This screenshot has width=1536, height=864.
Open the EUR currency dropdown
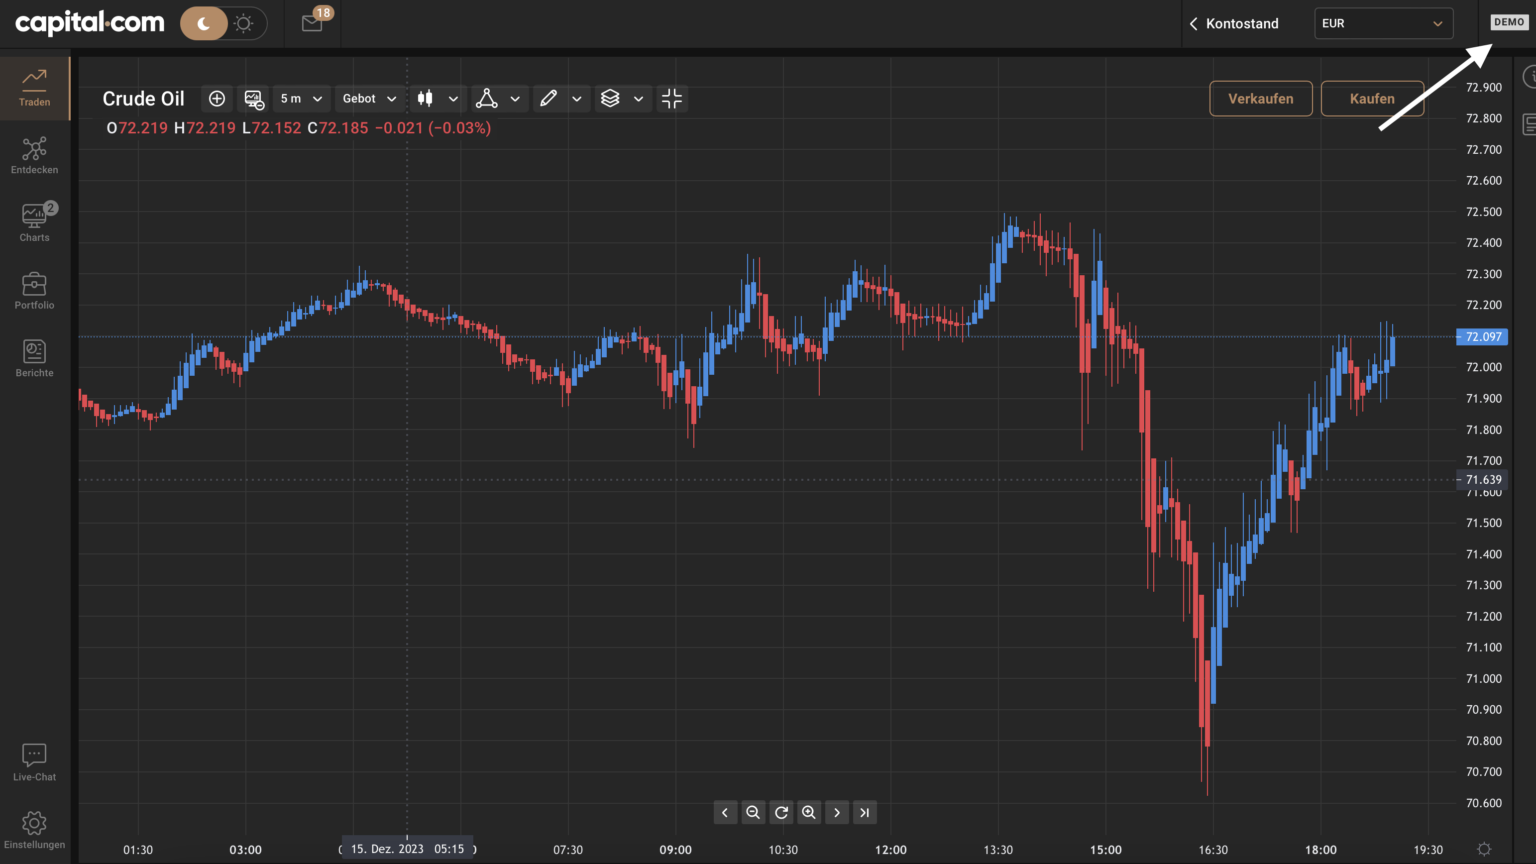[1383, 22]
